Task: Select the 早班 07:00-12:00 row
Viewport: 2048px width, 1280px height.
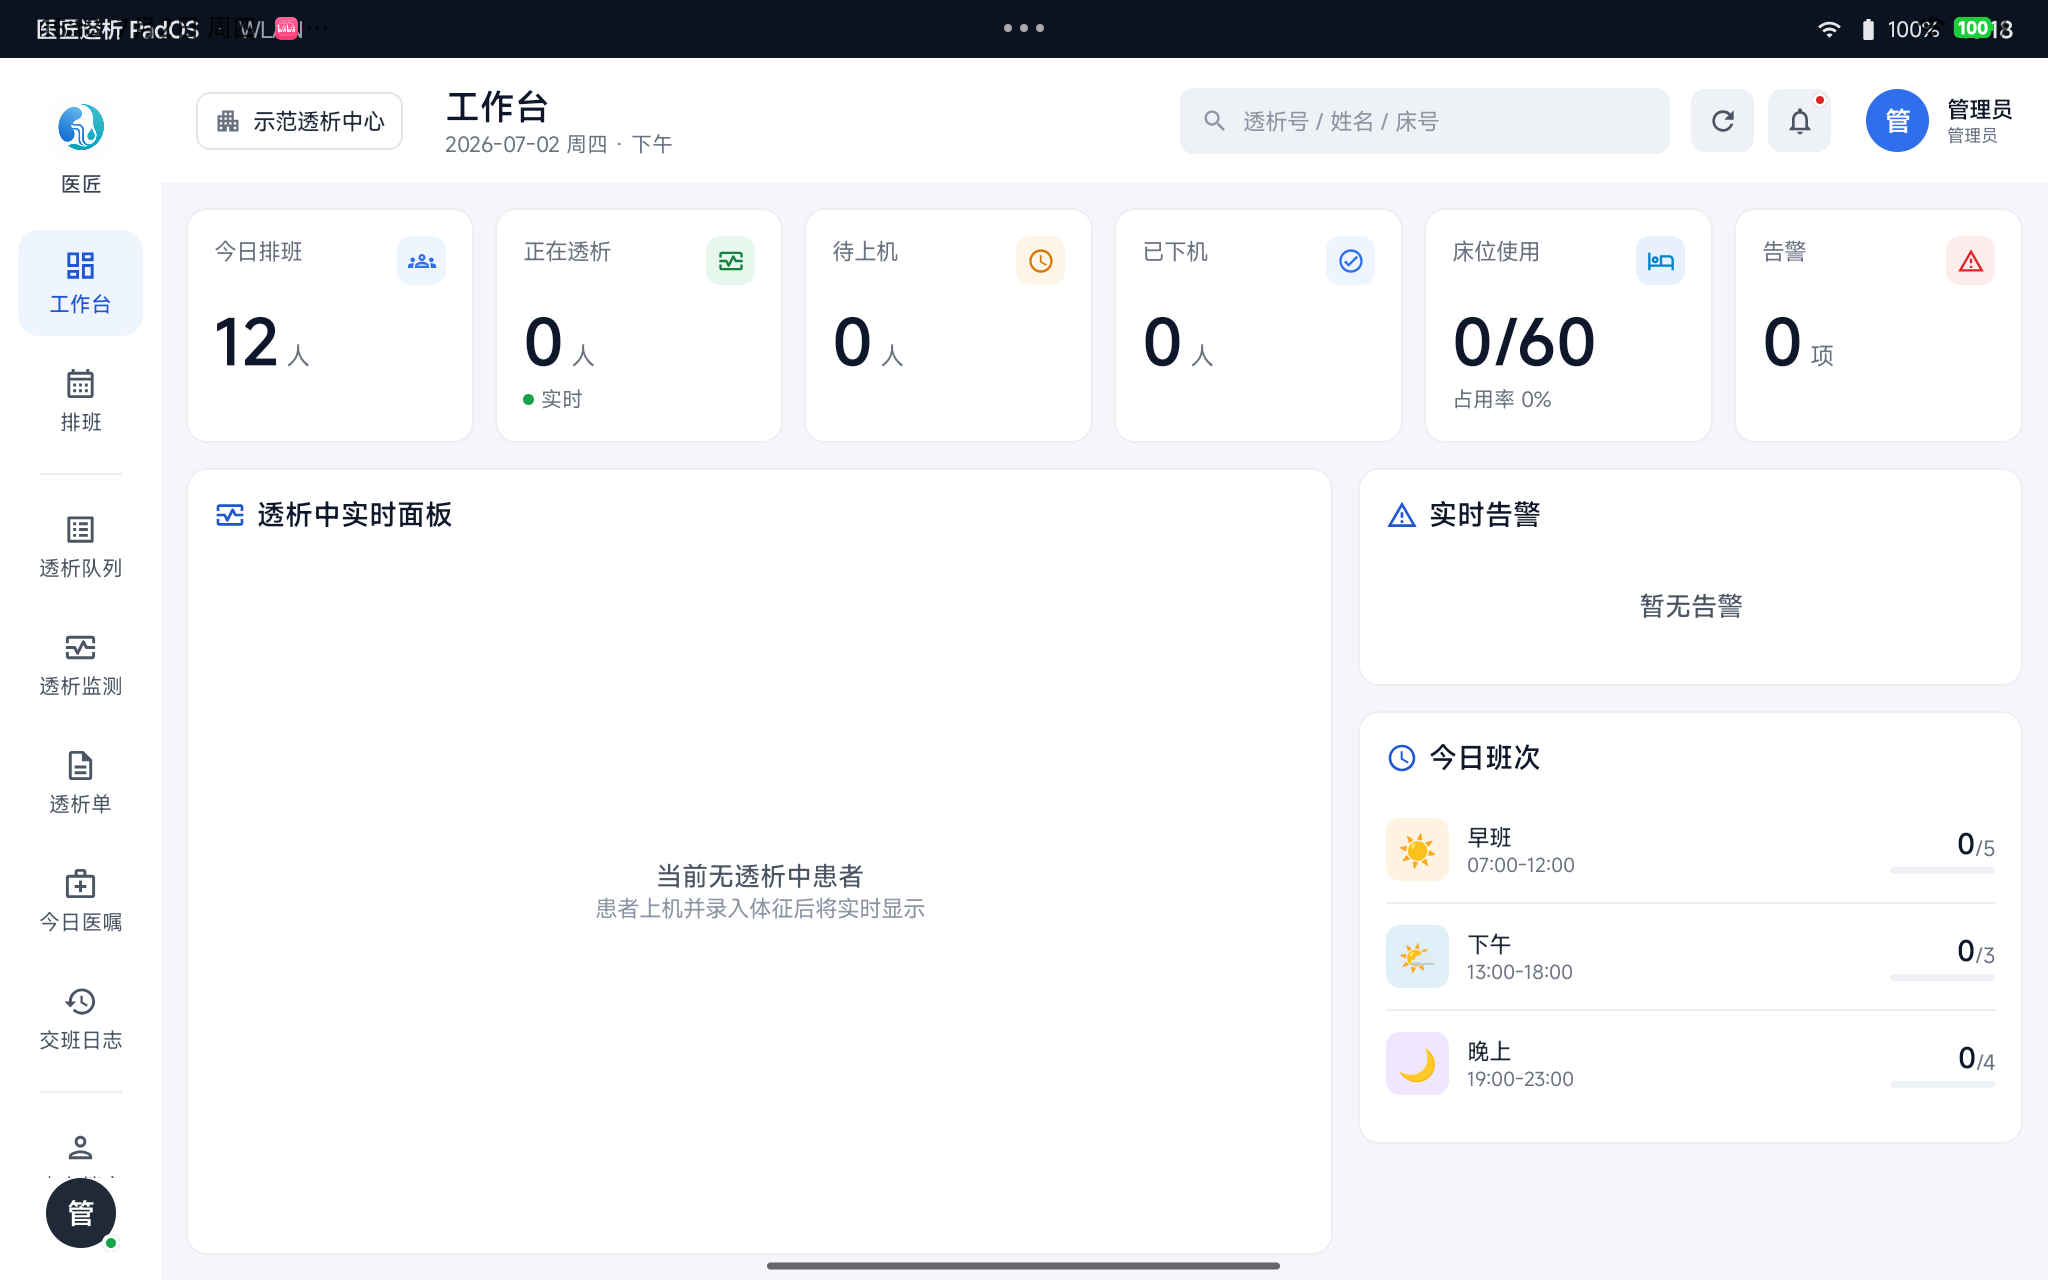Action: point(1690,850)
